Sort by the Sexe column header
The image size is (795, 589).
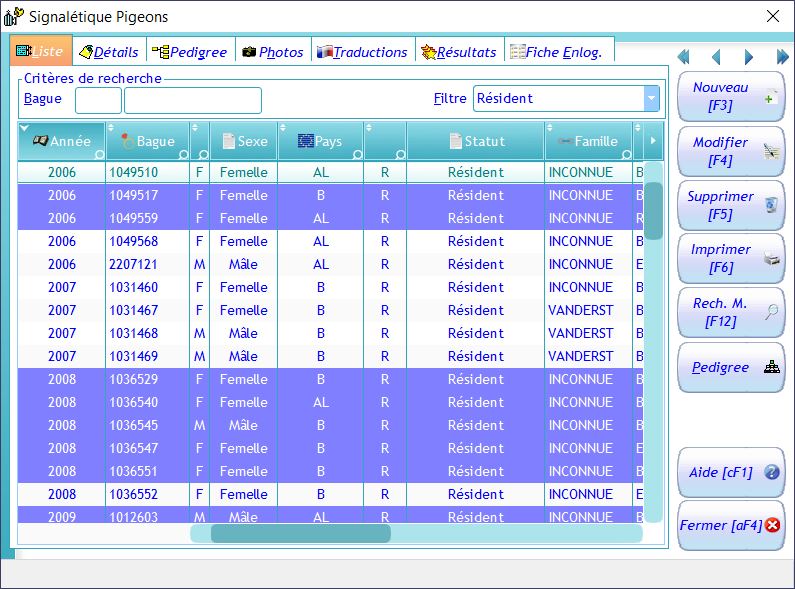tap(244, 141)
